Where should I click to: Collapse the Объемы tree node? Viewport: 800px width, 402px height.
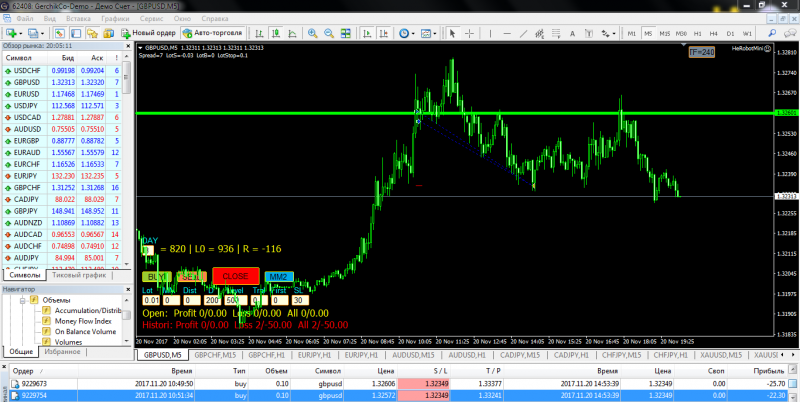point(22,300)
